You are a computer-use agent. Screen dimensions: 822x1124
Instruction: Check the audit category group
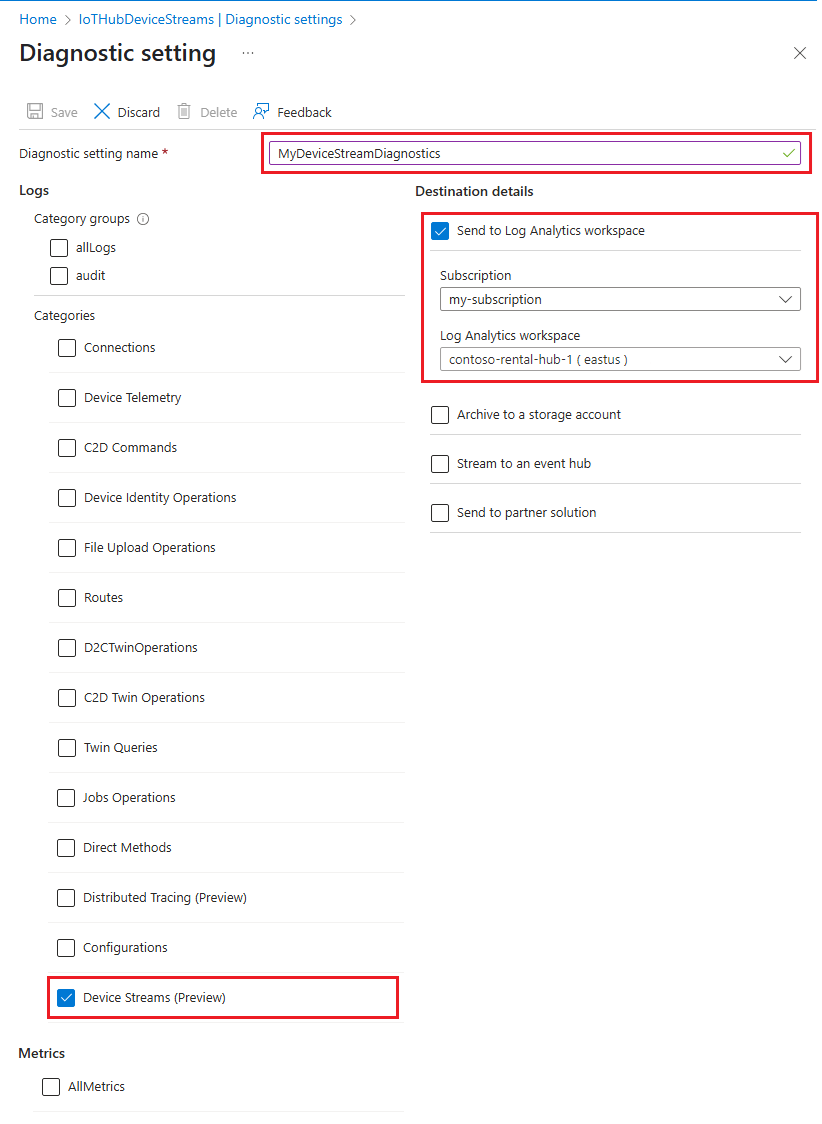coord(58,275)
